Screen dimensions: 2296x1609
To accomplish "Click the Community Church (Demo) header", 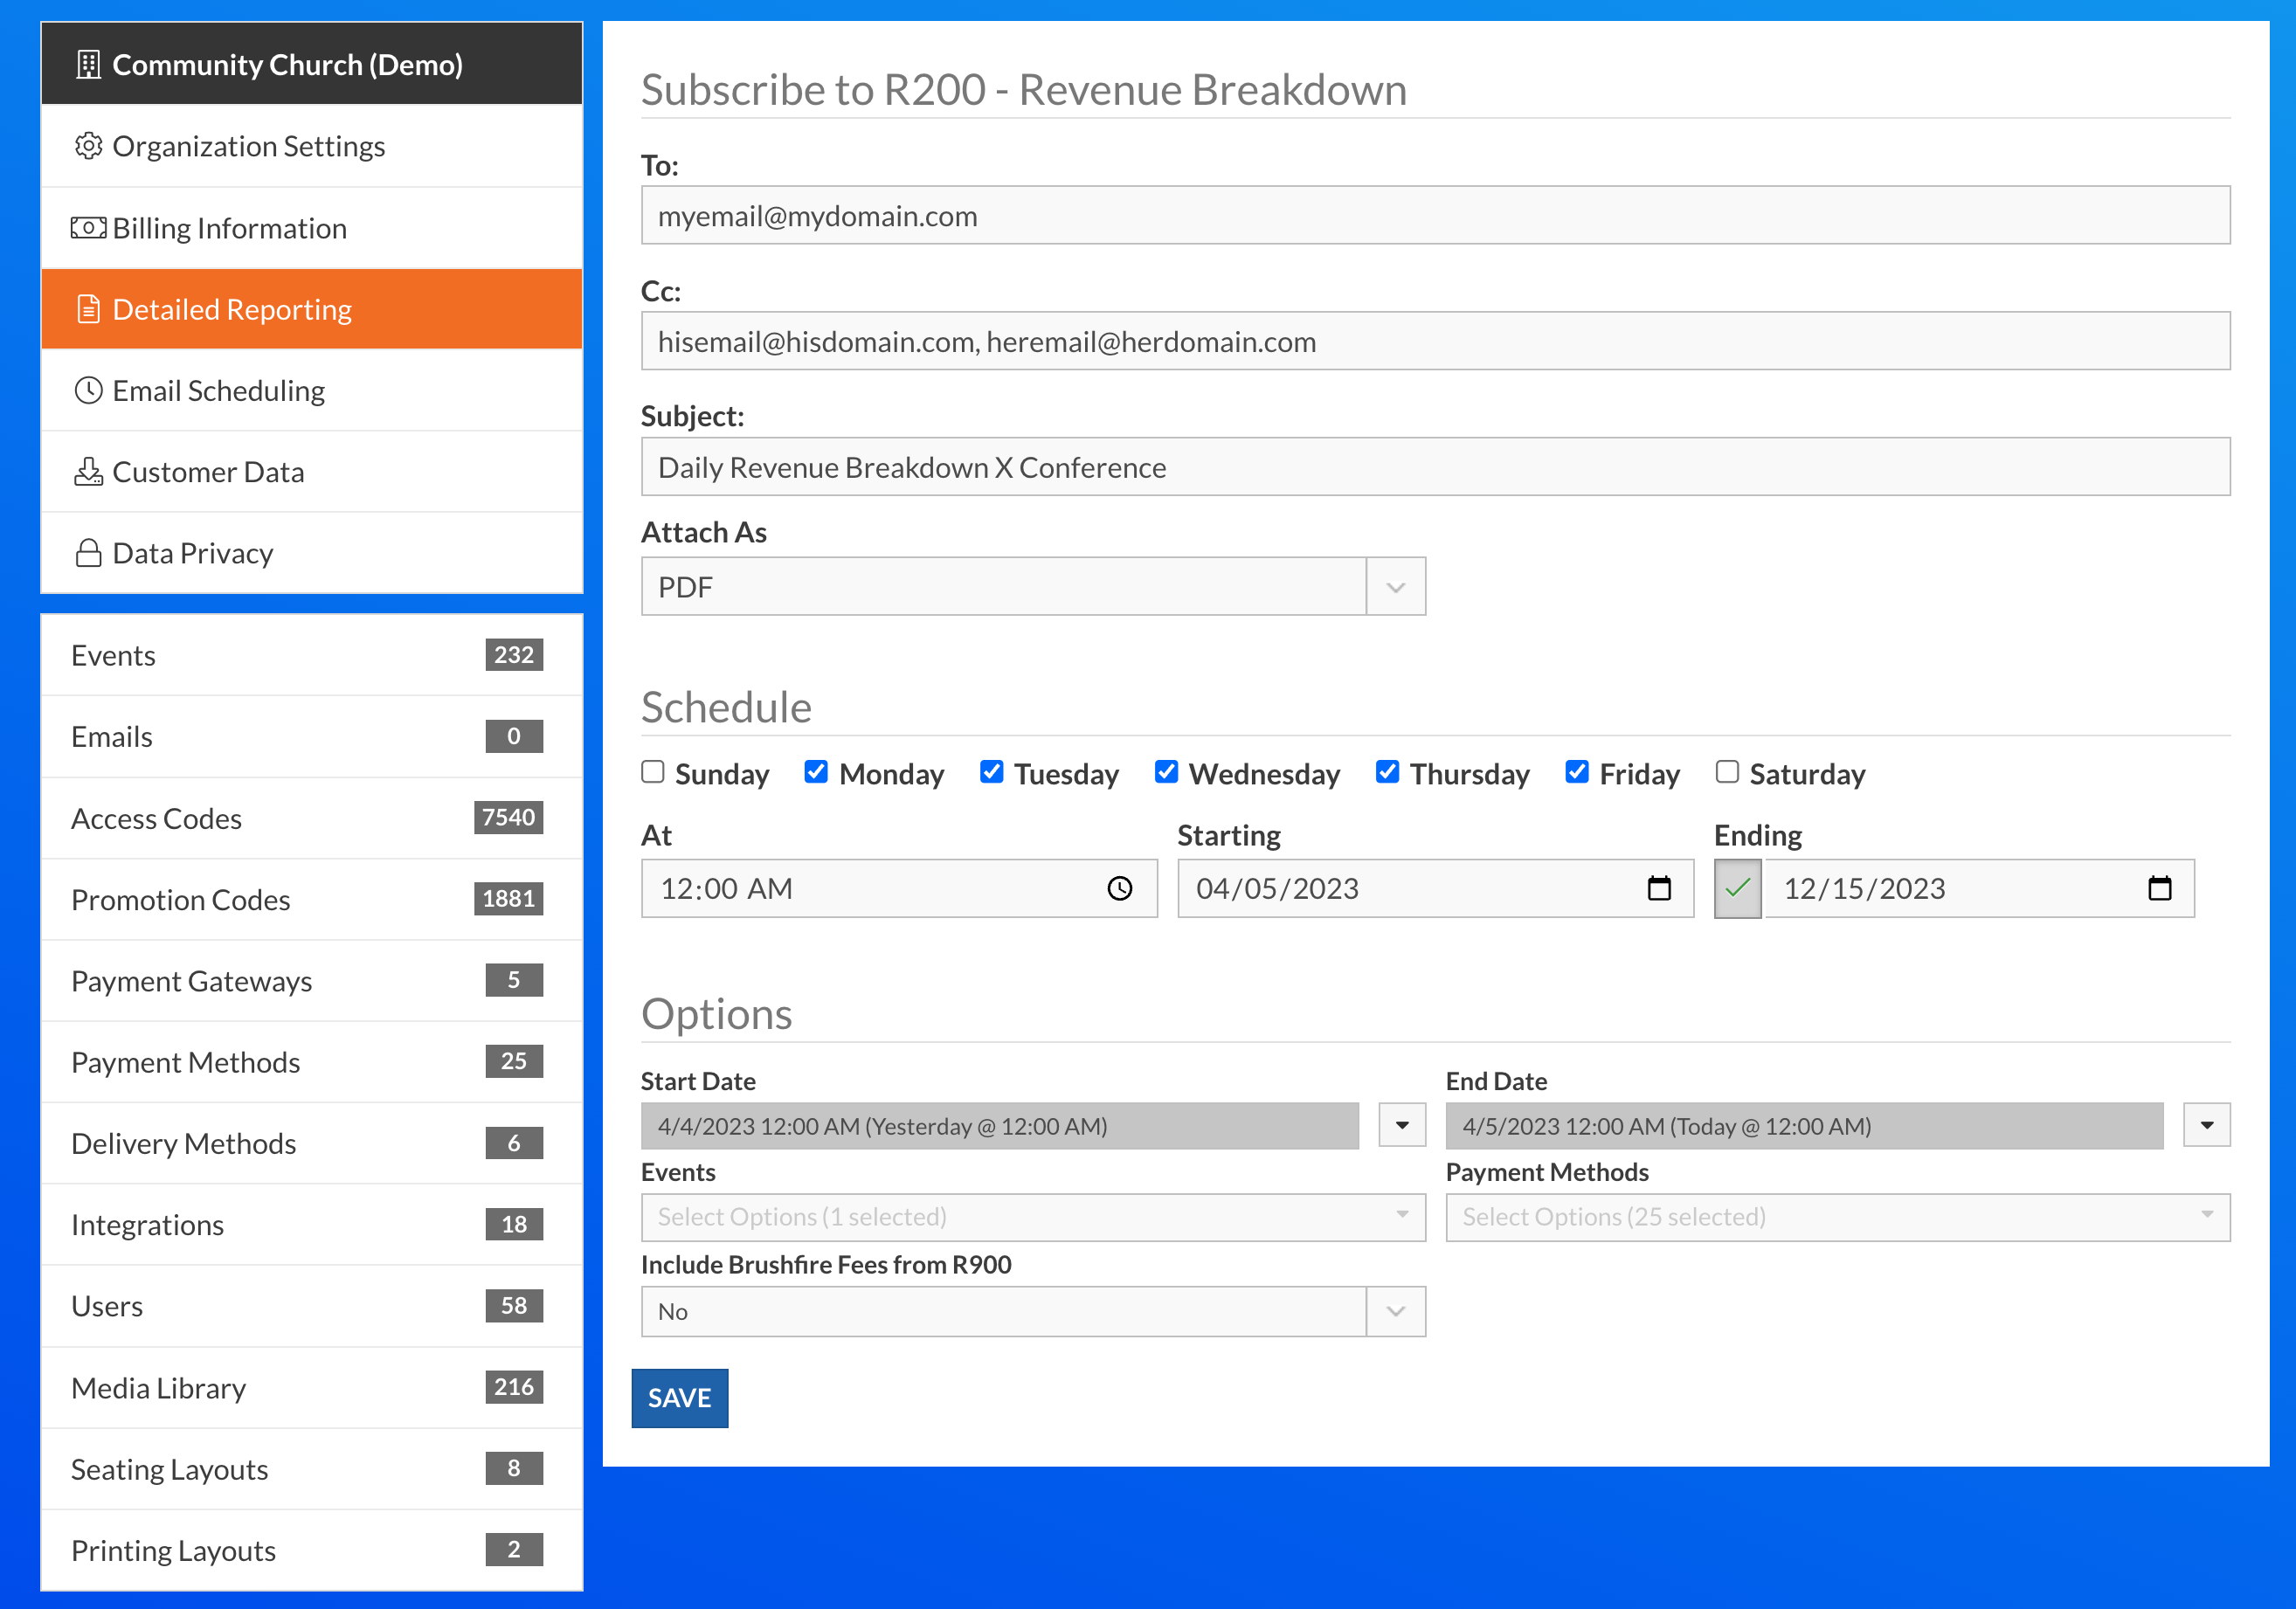I will 312,64.
